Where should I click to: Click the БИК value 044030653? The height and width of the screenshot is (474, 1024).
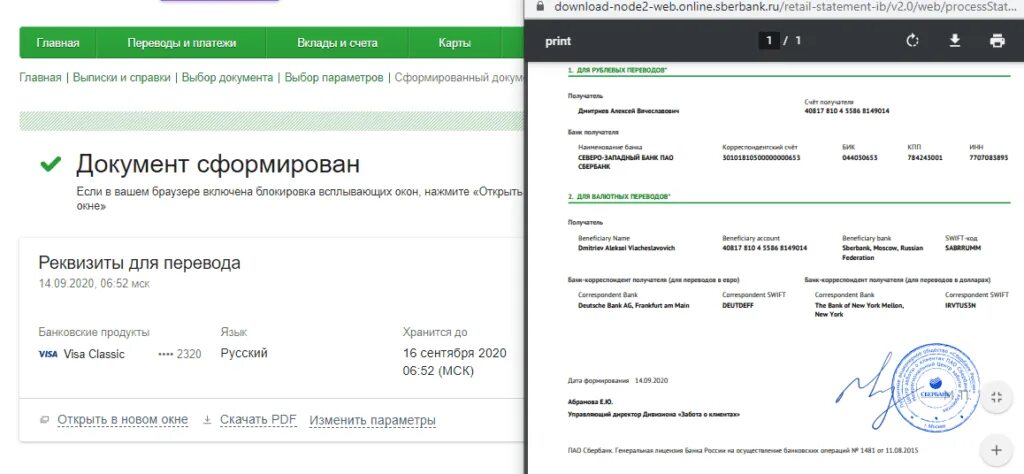click(860, 157)
